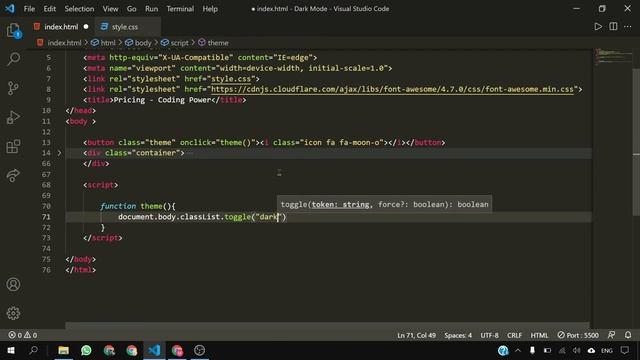The image size is (640, 360).
Task: Open the Windows Start menu
Action: tap(11, 350)
